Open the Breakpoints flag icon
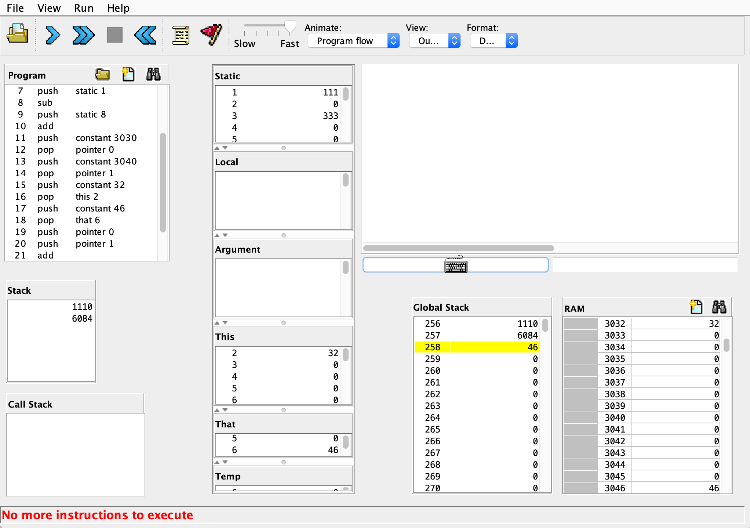Image resolution: width=750 pixels, height=528 pixels. pyautogui.click(x=210, y=35)
